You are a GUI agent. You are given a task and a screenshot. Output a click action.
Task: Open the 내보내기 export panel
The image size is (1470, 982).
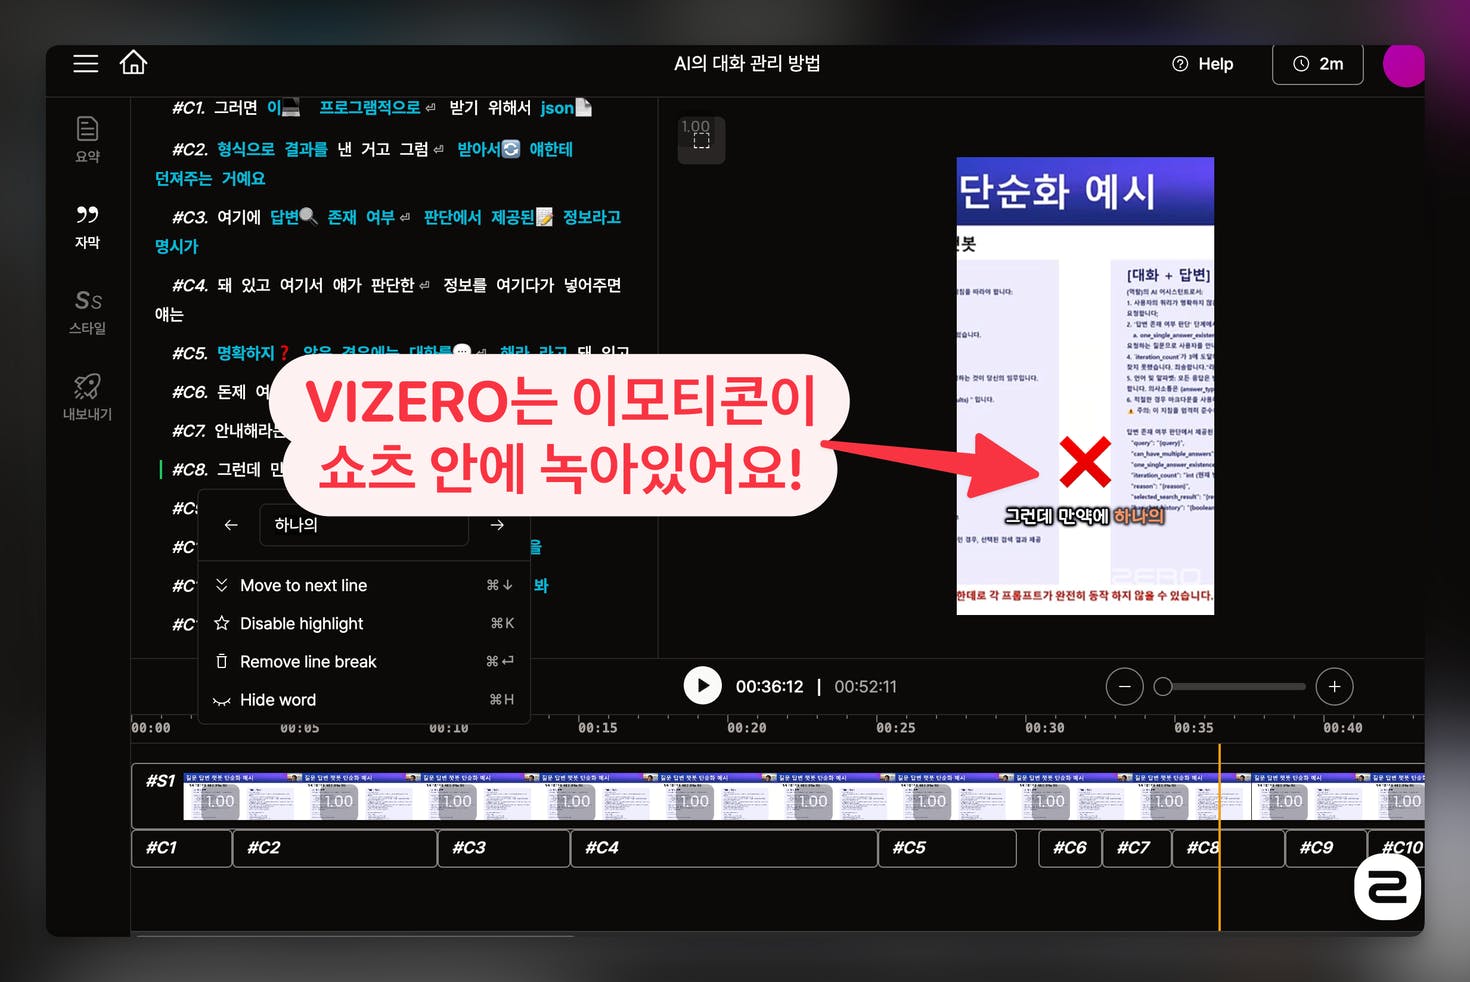pos(88,397)
